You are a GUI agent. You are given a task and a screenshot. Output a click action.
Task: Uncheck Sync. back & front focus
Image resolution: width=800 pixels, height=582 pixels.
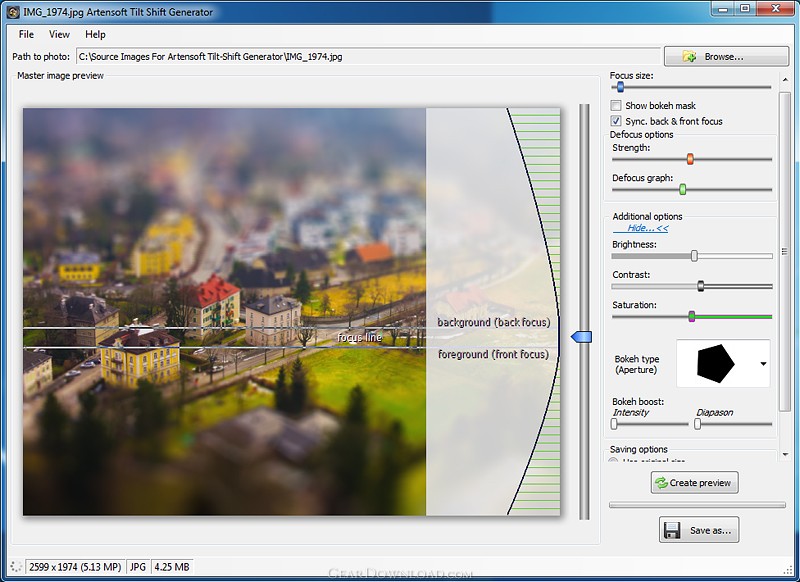[x=616, y=121]
